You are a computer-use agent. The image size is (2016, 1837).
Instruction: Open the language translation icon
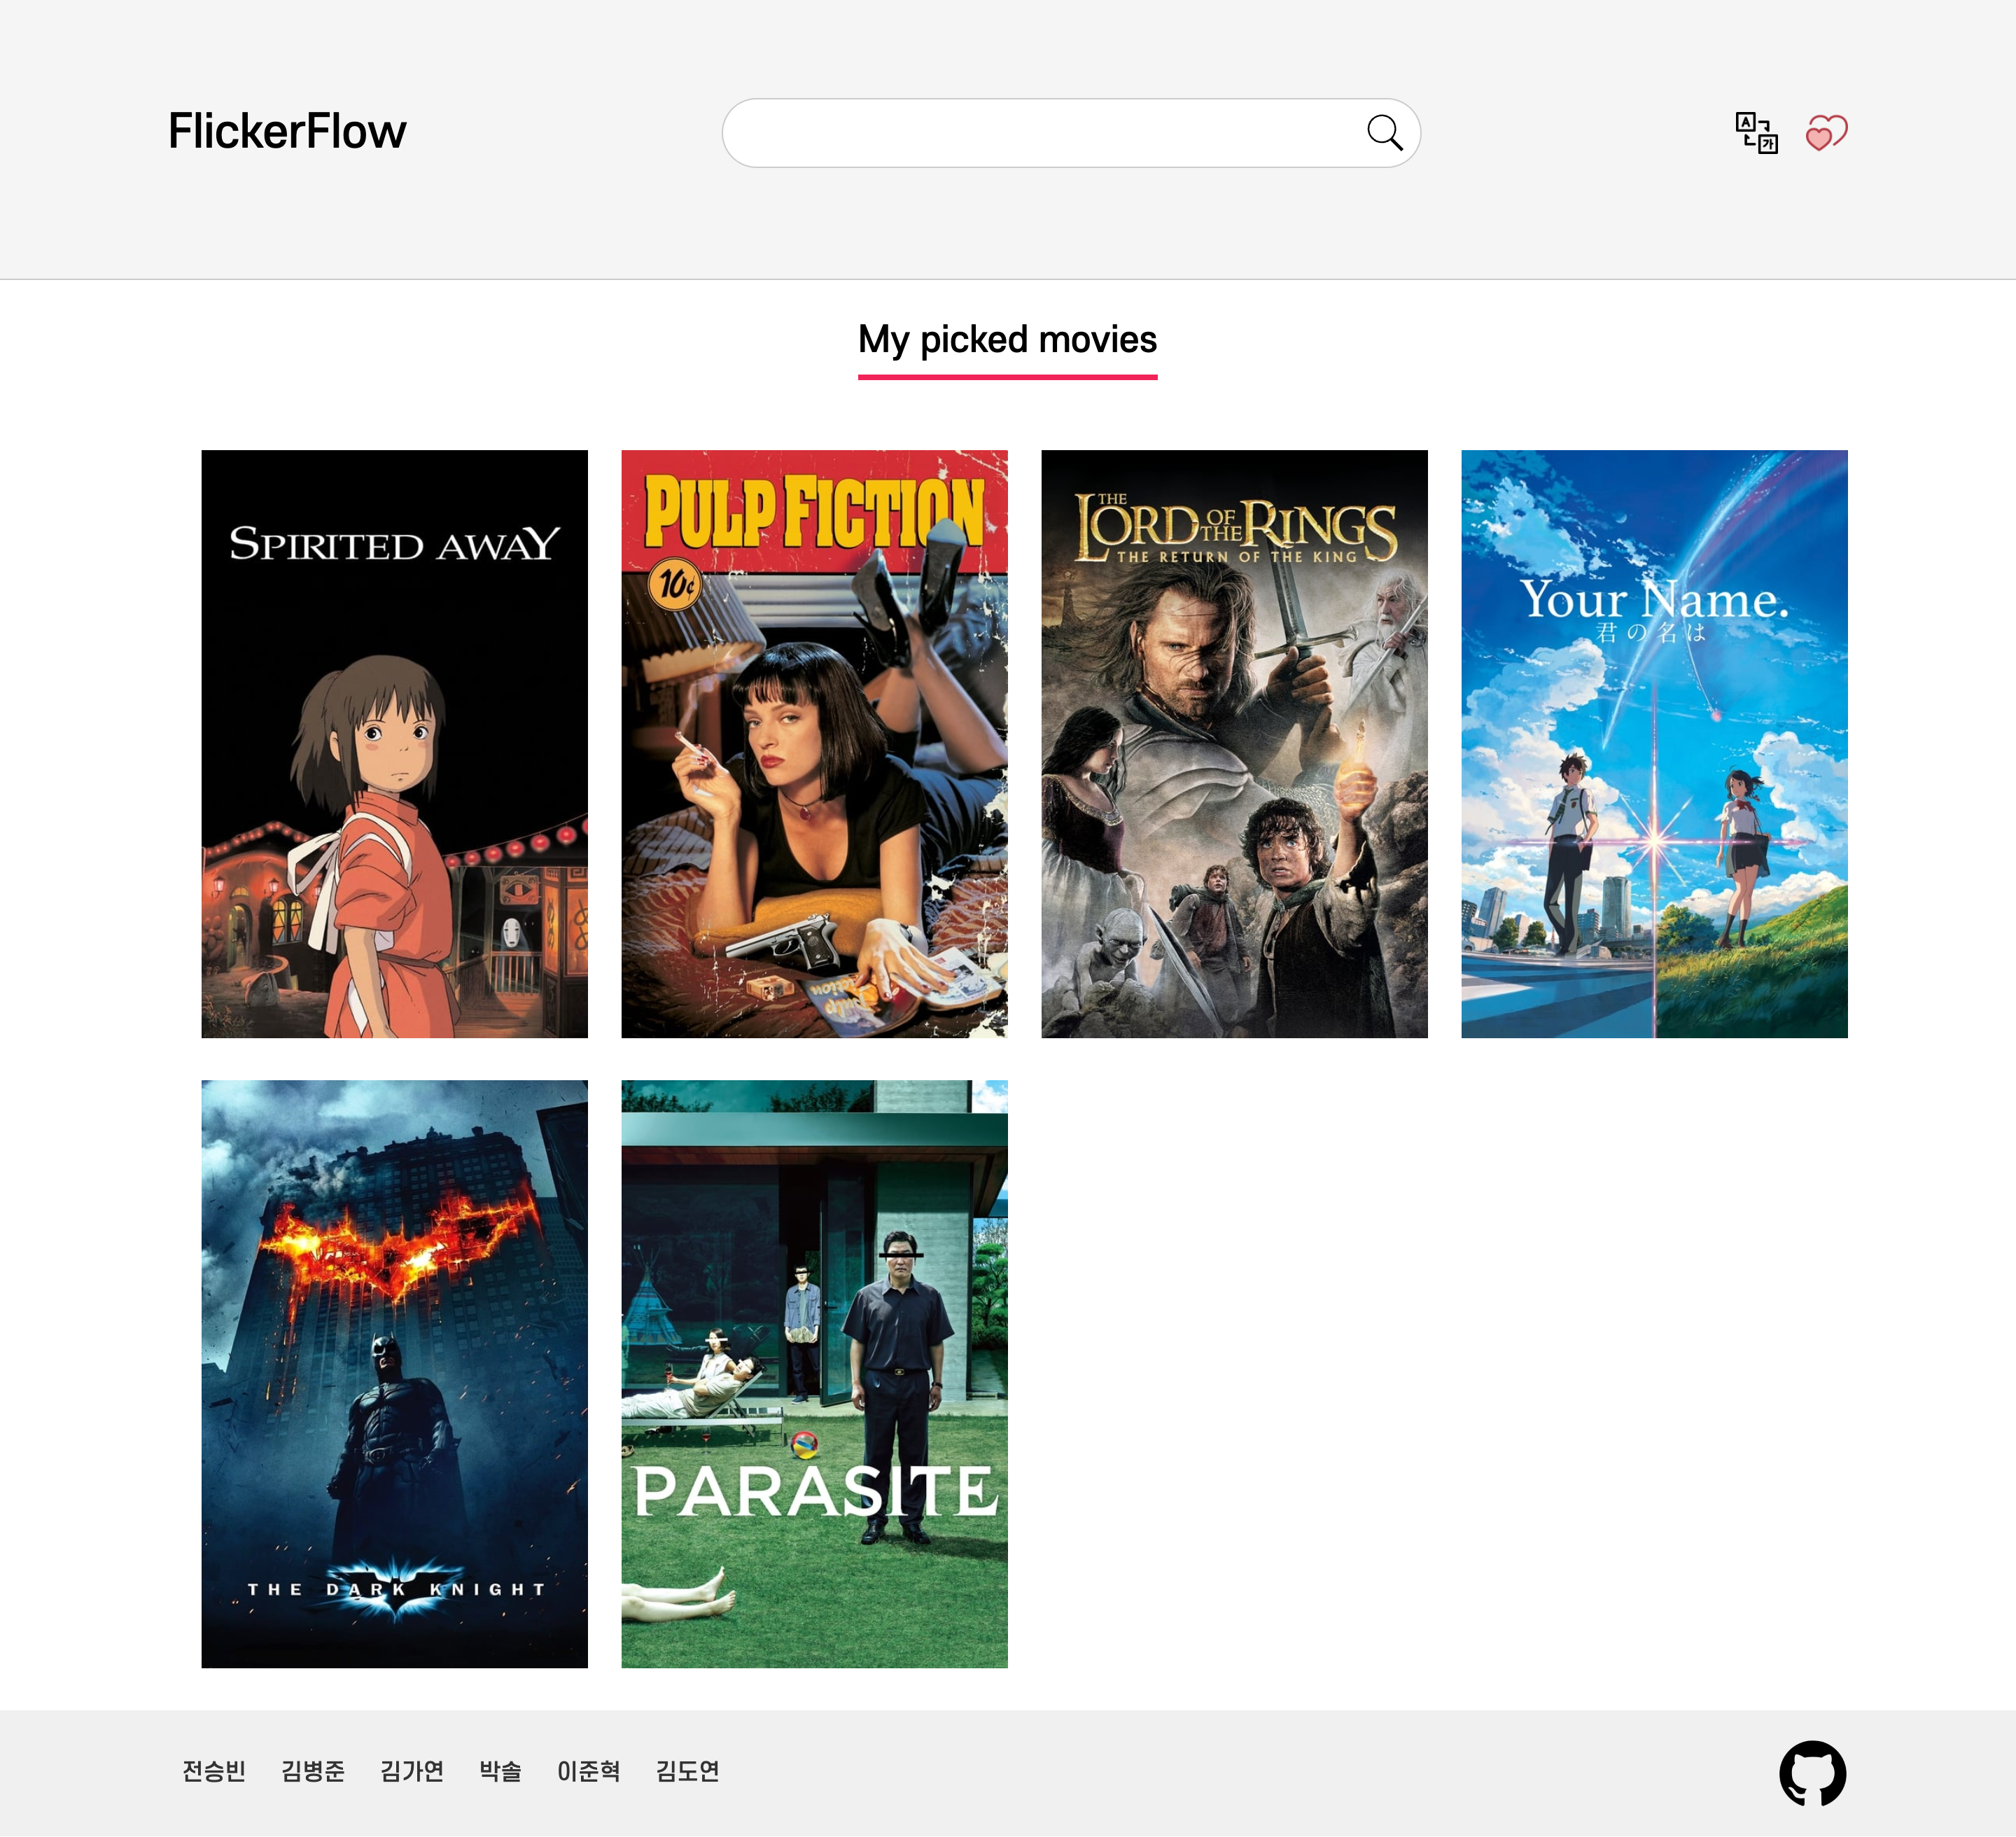coord(1756,132)
